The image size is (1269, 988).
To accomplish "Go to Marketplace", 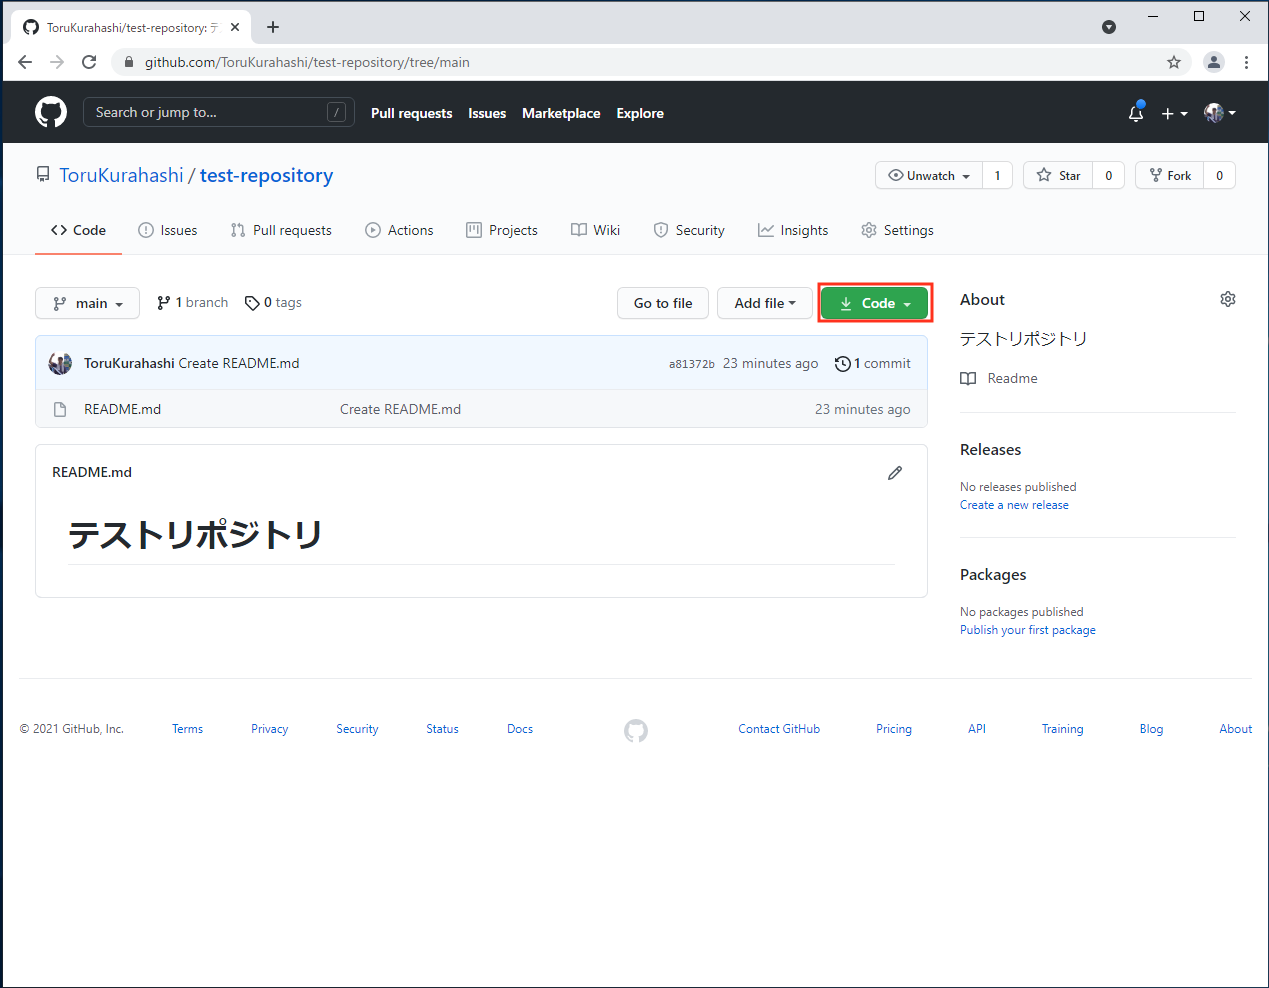I will (x=561, y=113).
